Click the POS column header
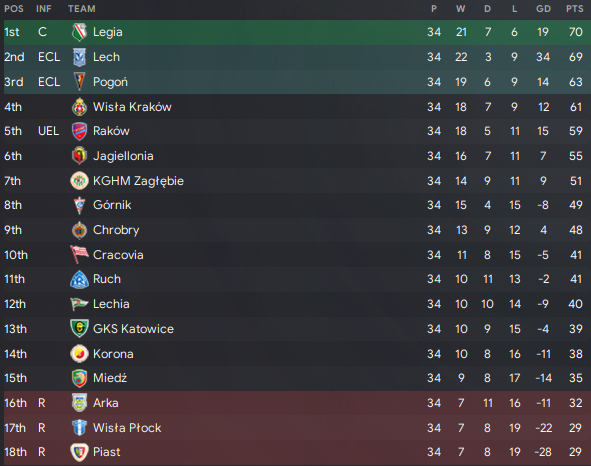Image resolution: width=591 pixels, height=466 pixels. click(x=14, y=9)
